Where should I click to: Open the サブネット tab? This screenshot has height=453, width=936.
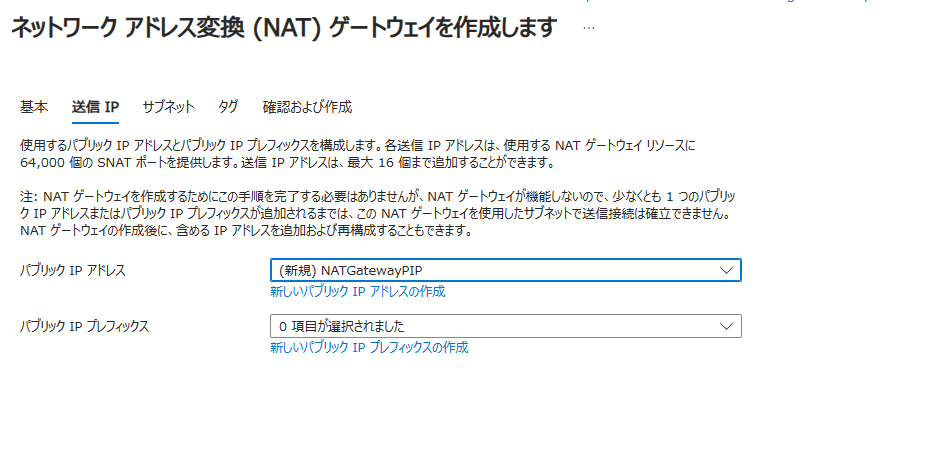tap(168, 107)
